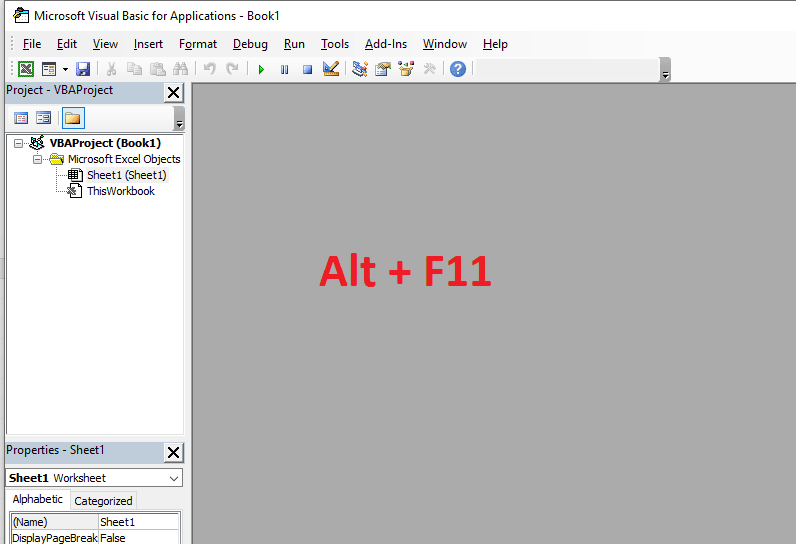Select ThisWorkbook in project tree
Viewport: 796px width, 544px height.
[x=121, y=191]
